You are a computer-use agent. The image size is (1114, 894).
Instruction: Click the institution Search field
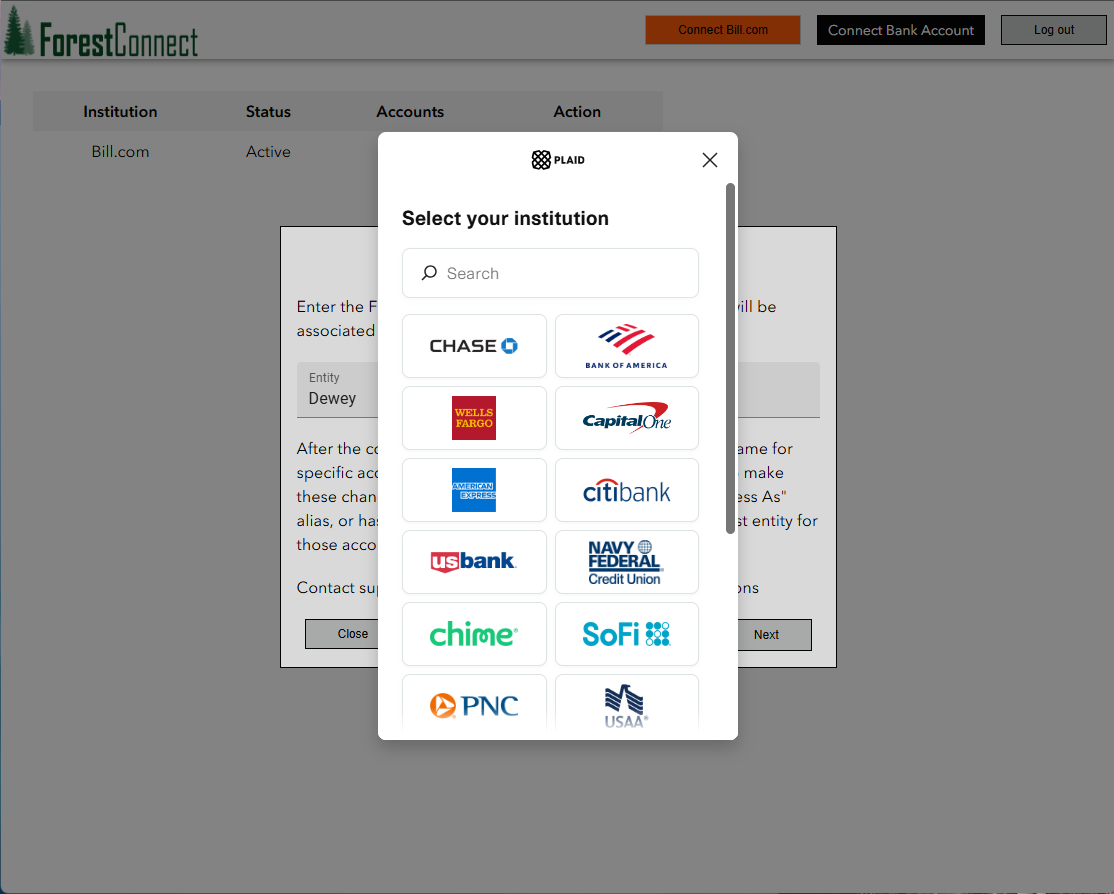coord(550,273)
